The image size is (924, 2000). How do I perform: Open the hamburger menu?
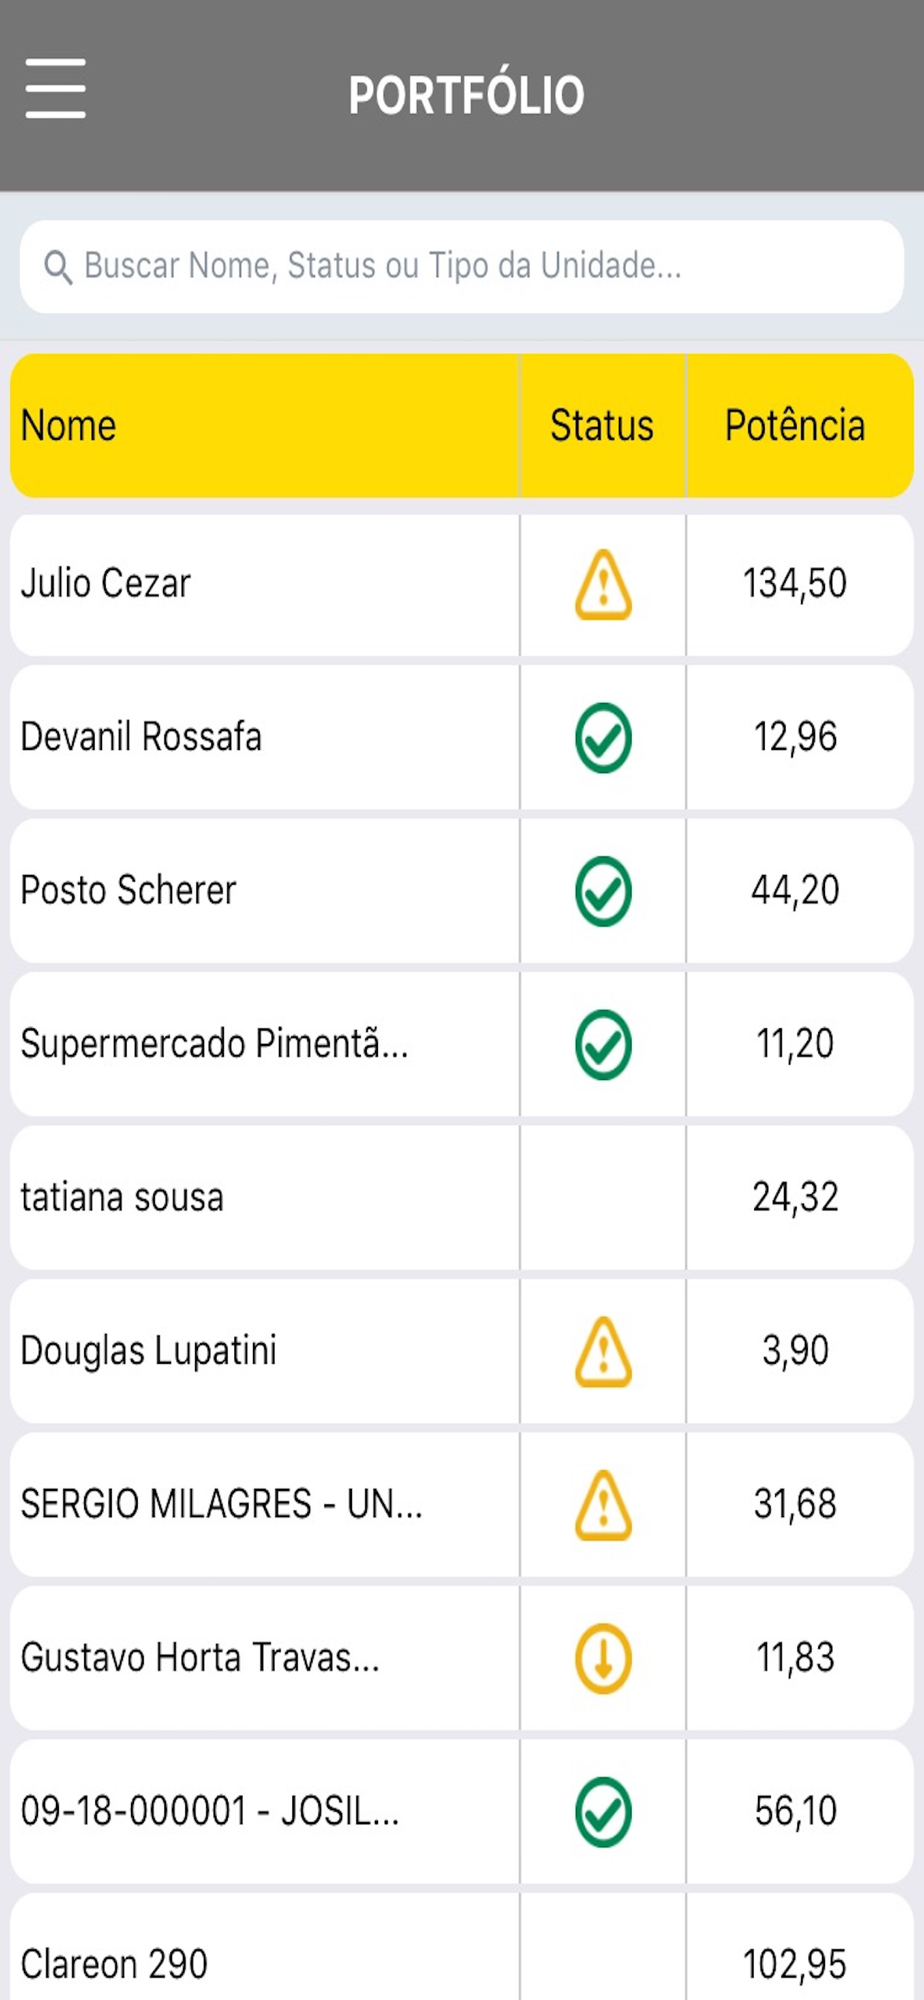(x=55, y=89)
